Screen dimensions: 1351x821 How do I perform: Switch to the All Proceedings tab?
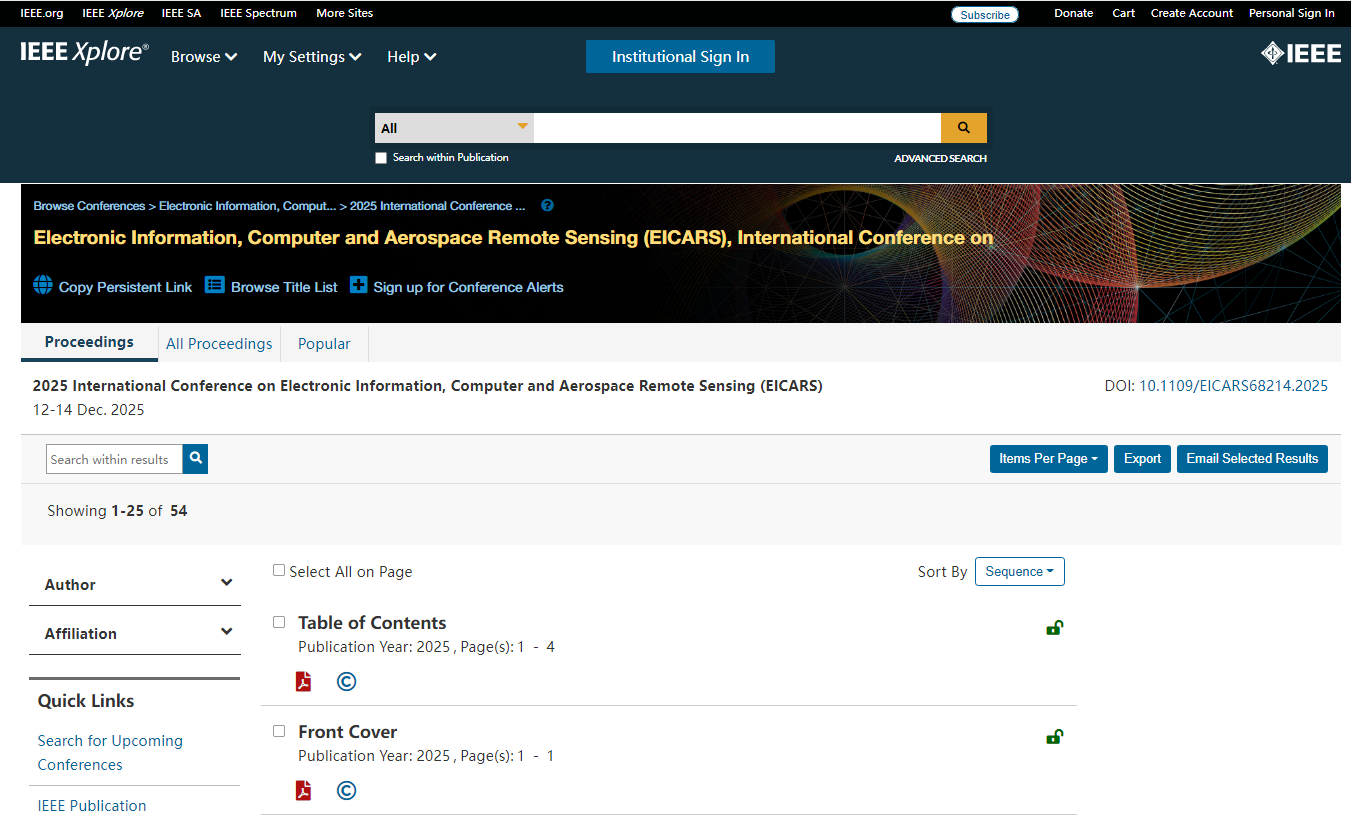[x=219, y=344]
